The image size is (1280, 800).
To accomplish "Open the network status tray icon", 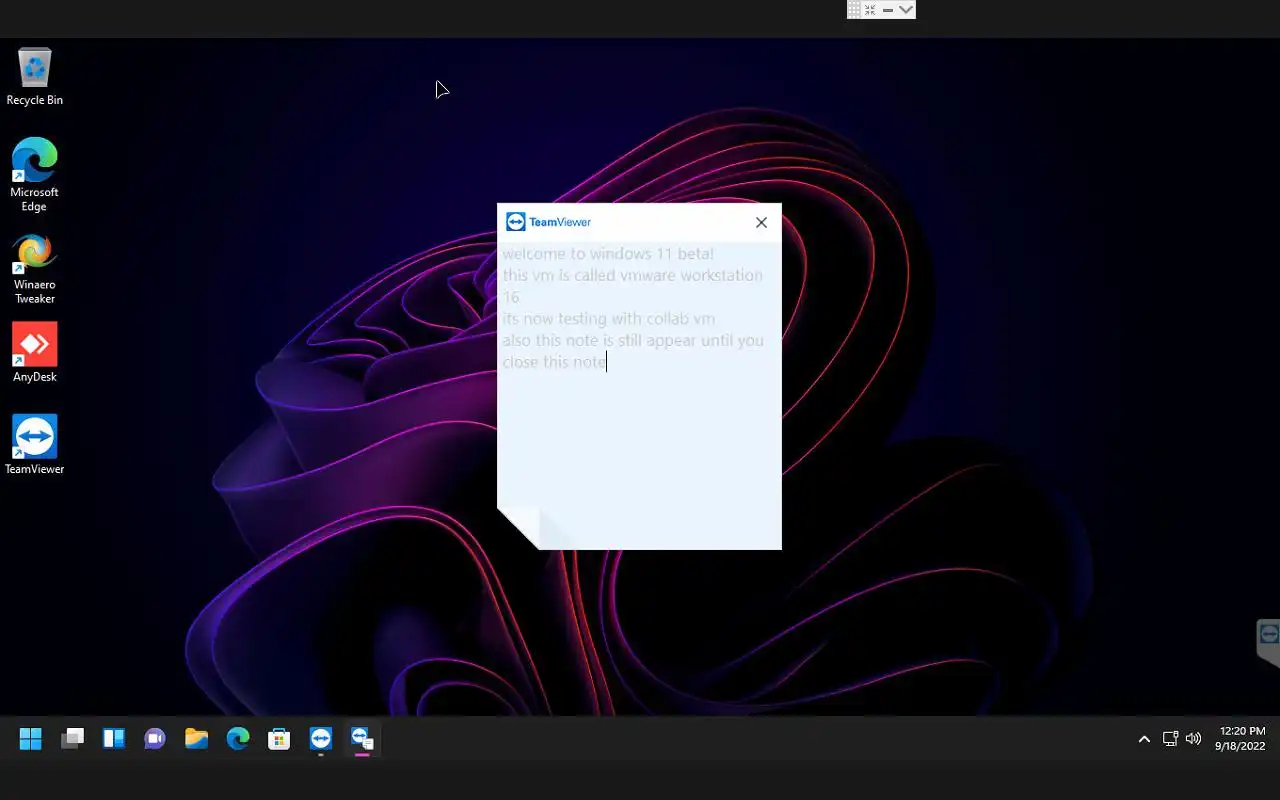I will [1170, 739].
